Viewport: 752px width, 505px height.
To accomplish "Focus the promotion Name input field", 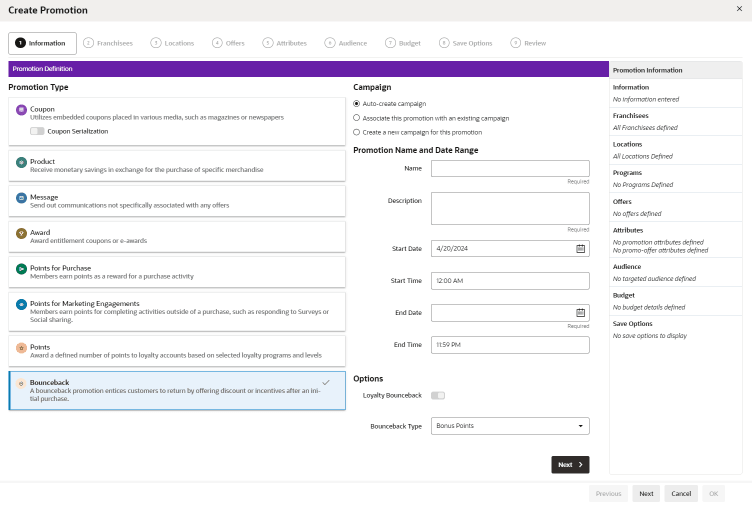I will (510, 168).
